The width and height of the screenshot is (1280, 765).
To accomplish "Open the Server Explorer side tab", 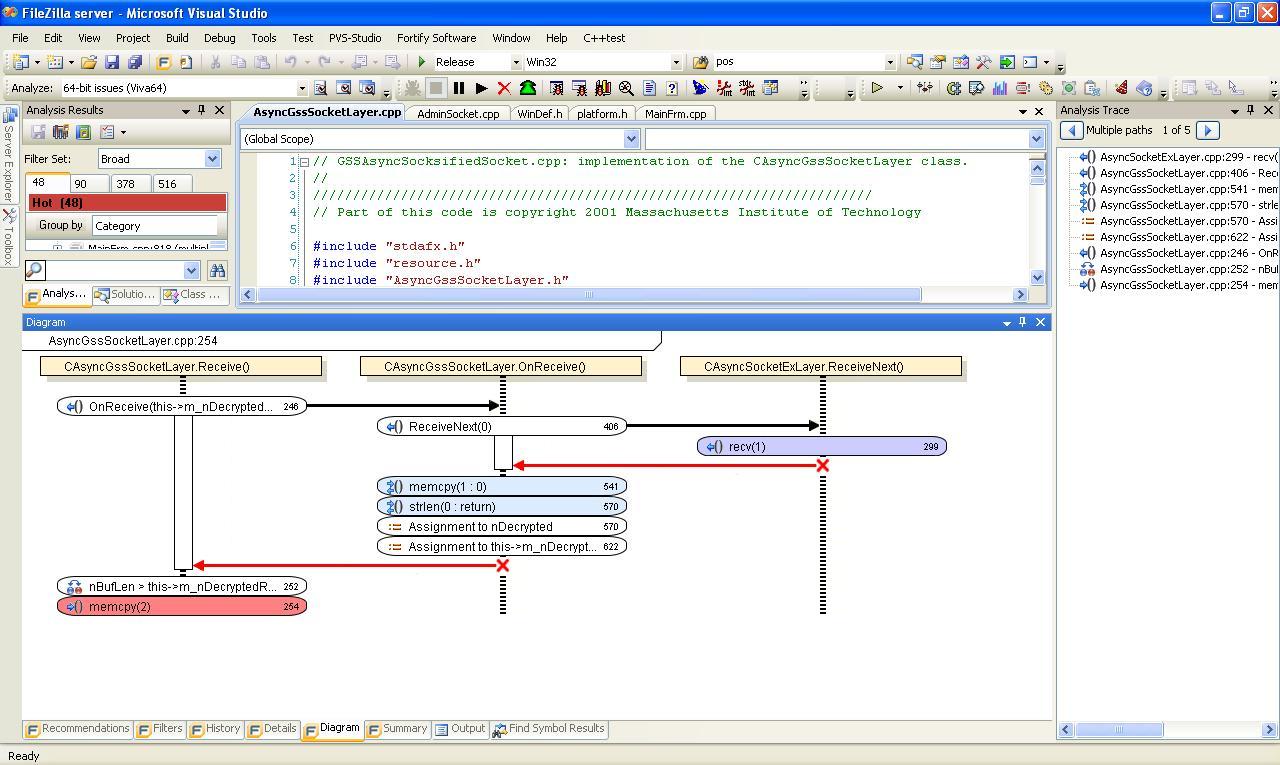I will (x=9, y=157).
